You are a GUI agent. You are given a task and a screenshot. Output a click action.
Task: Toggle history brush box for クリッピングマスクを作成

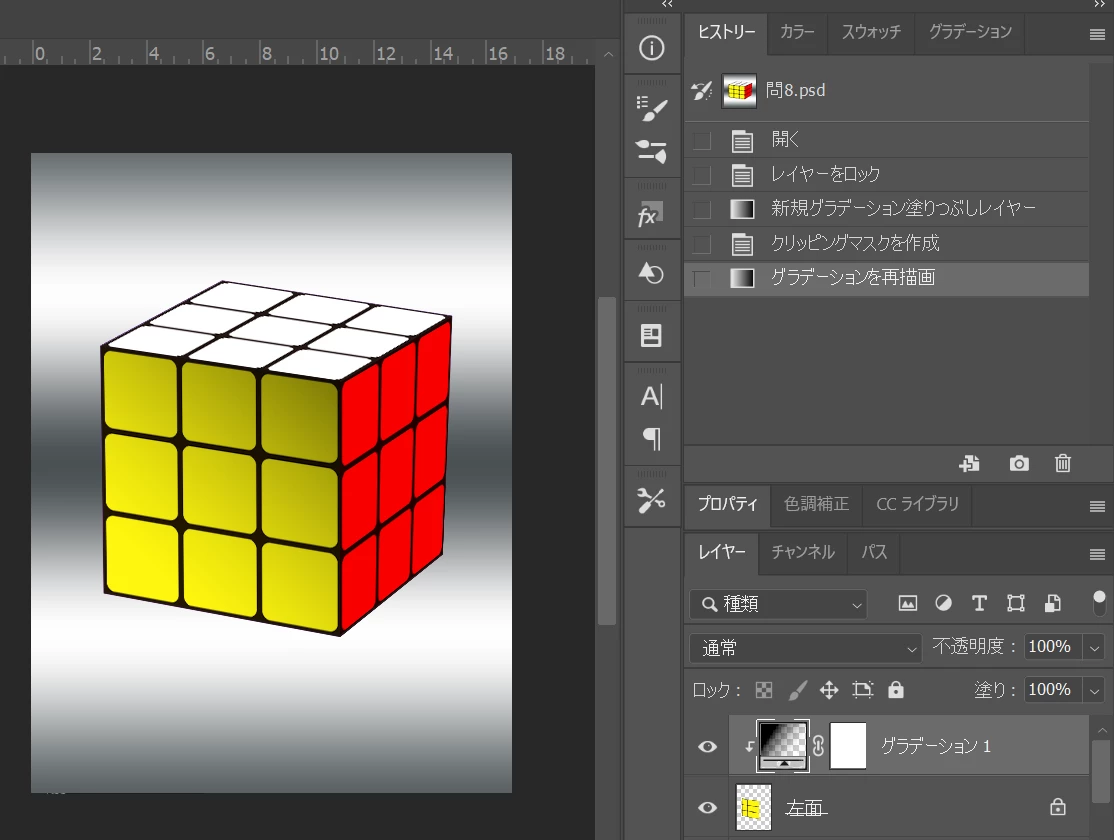click(702, 244)
